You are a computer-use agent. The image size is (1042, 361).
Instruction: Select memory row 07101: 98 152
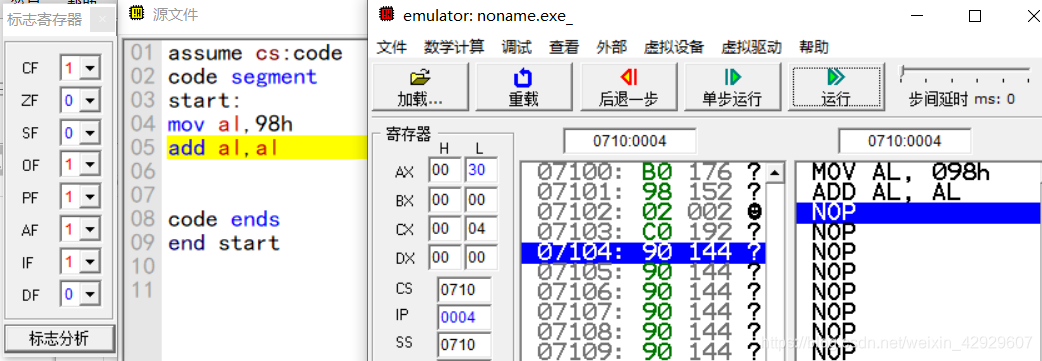(x=643, y=192)
